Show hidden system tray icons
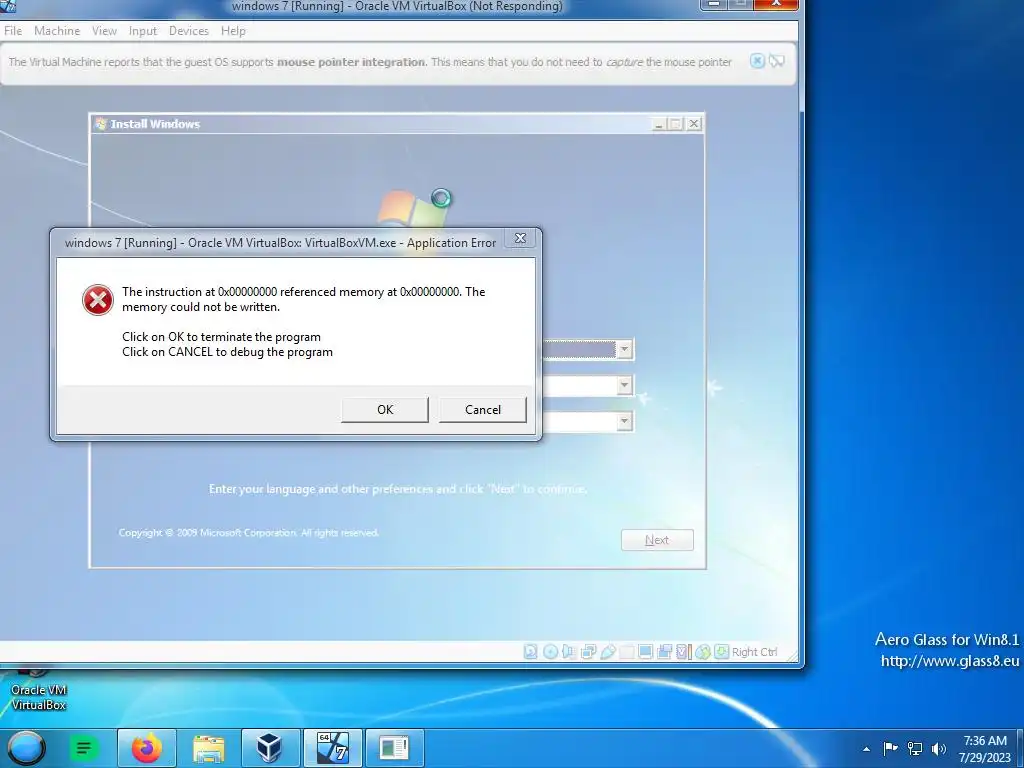 [866, 749]
